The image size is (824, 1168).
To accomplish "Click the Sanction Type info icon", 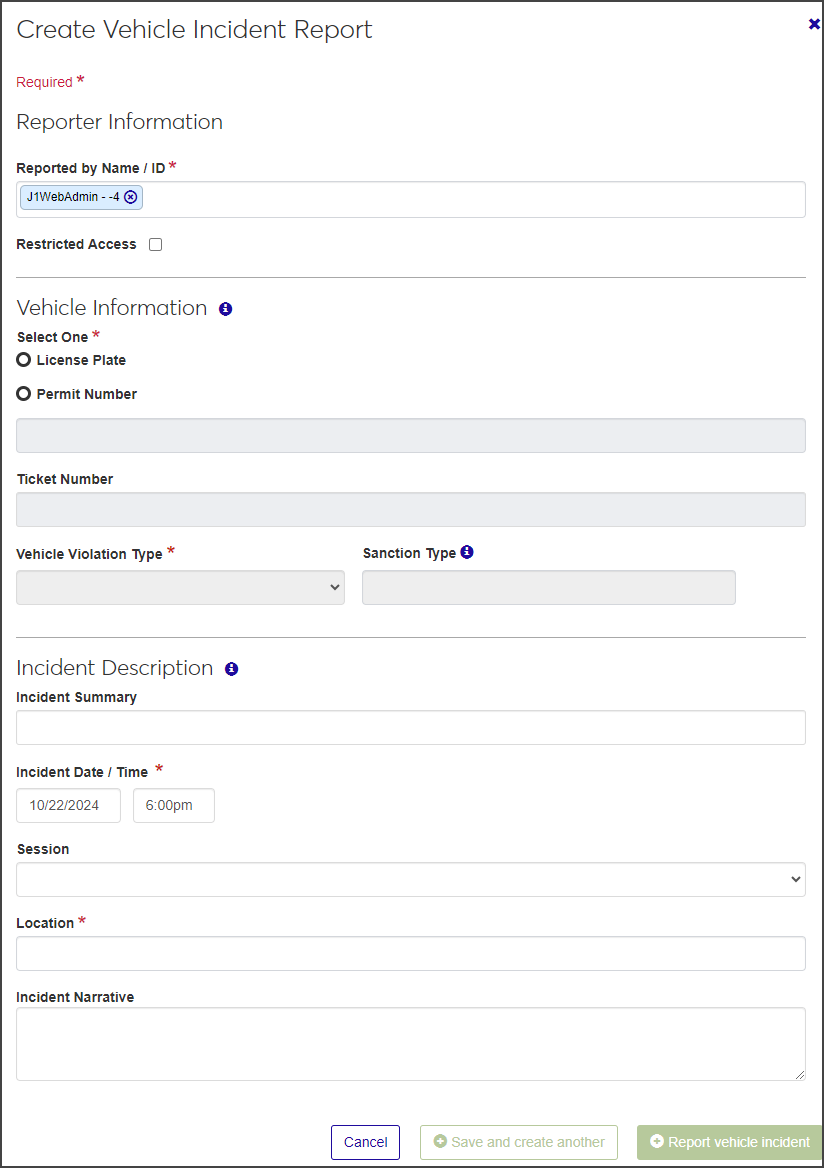I will [467, 552].
